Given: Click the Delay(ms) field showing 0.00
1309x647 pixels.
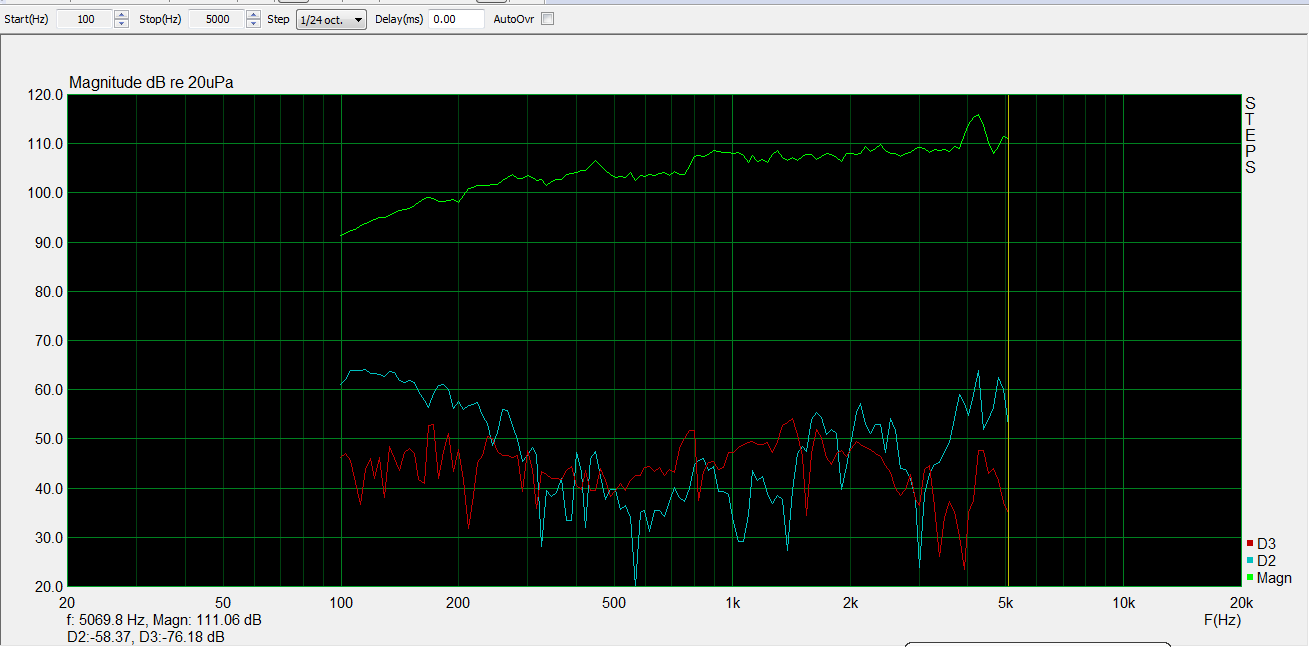Looking at the screenshot, I should coord(456,19).
